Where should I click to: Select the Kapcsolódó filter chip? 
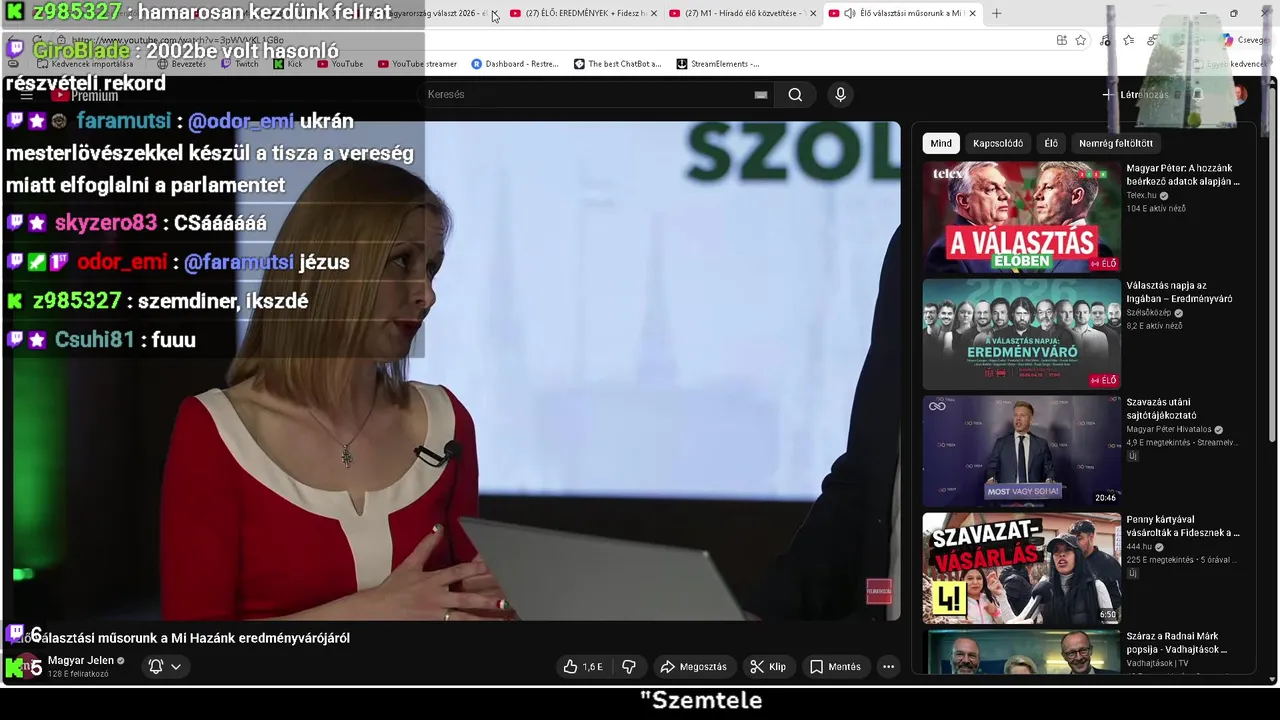coord(998,143)
